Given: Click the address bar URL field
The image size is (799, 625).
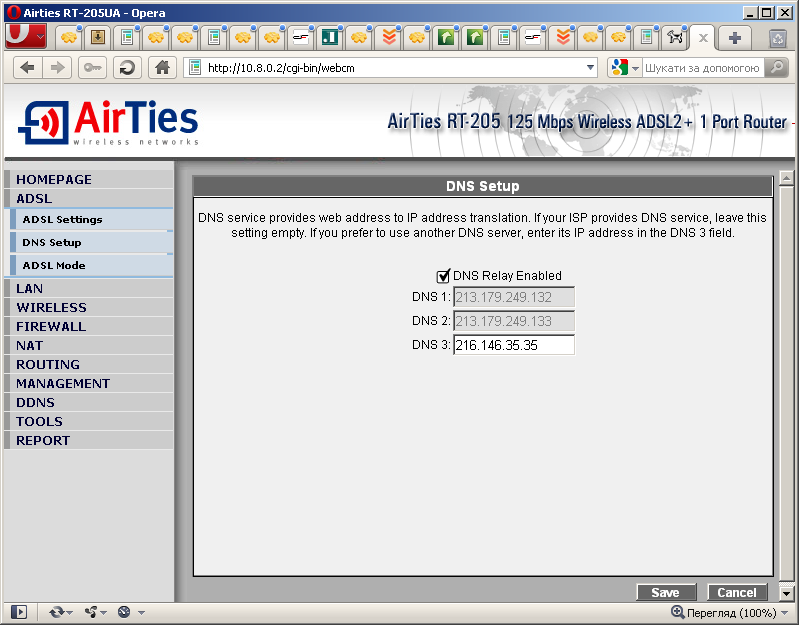Looking at the screenshot, I should point(392,68).
